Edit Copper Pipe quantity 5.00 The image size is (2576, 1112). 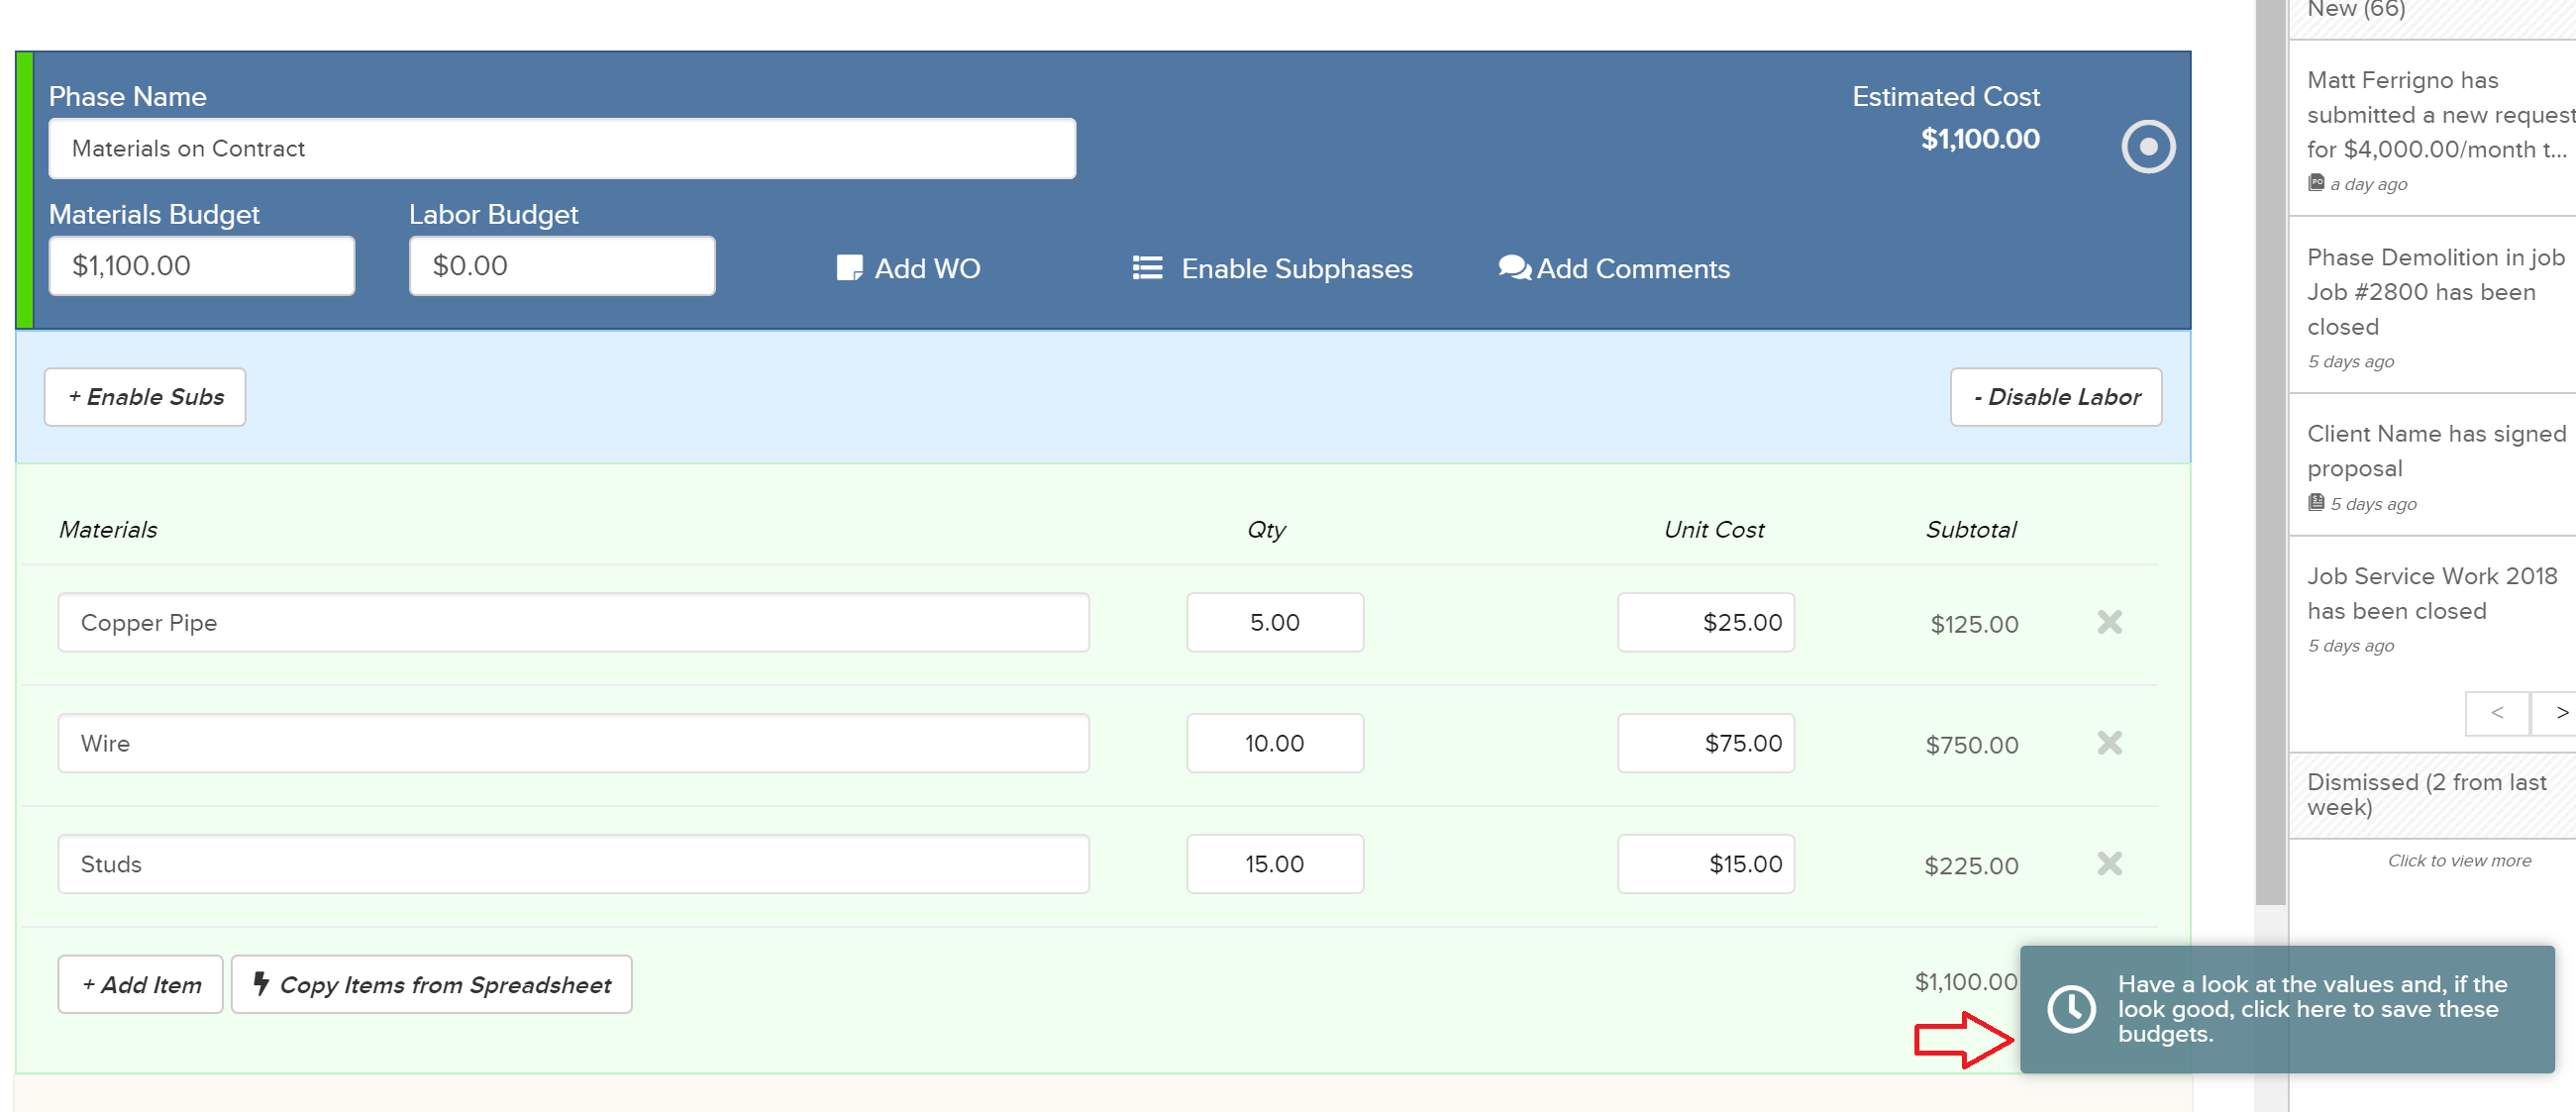tap(1275, 622)
